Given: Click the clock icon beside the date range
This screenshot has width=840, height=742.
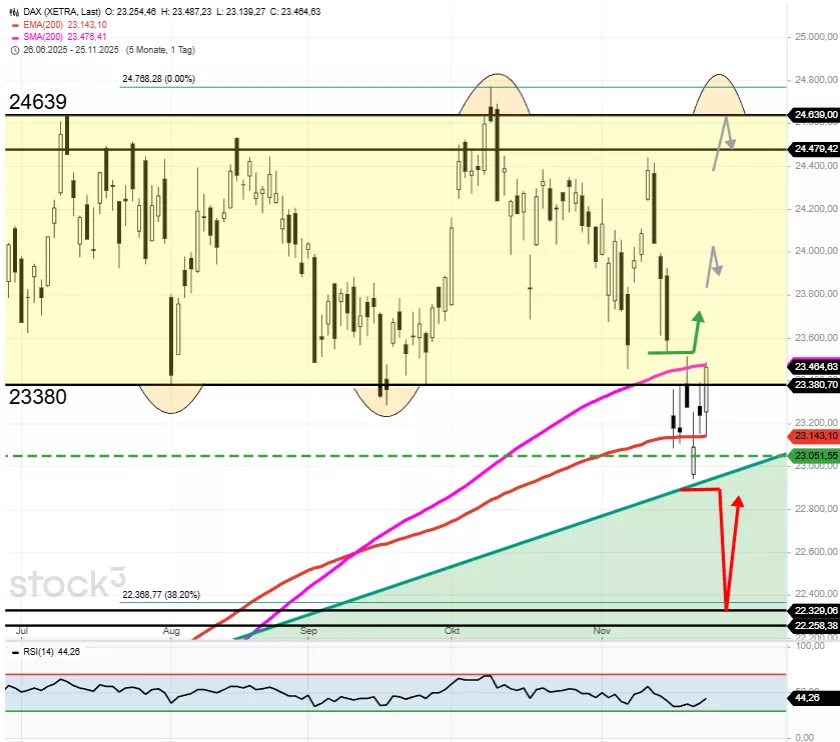Looking at the screenshot, I should [x=14, y=47].
